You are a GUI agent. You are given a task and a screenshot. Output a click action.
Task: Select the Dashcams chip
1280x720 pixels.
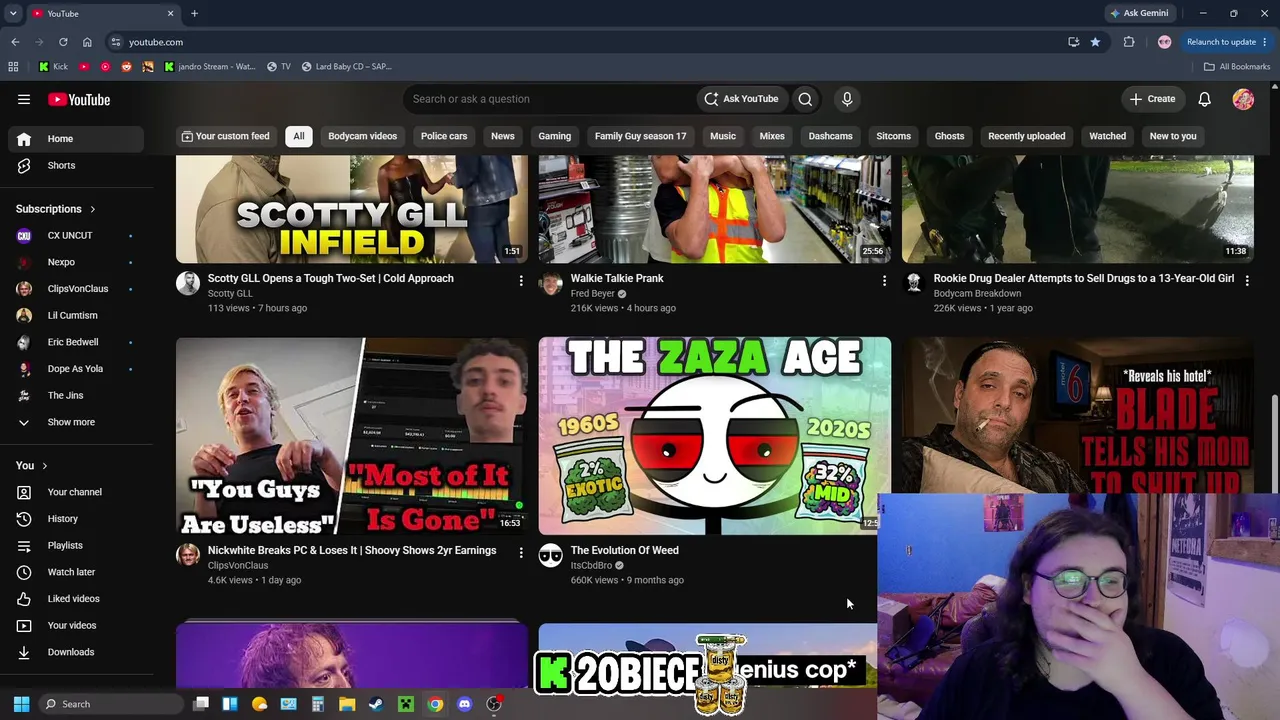tap(831, 136)
